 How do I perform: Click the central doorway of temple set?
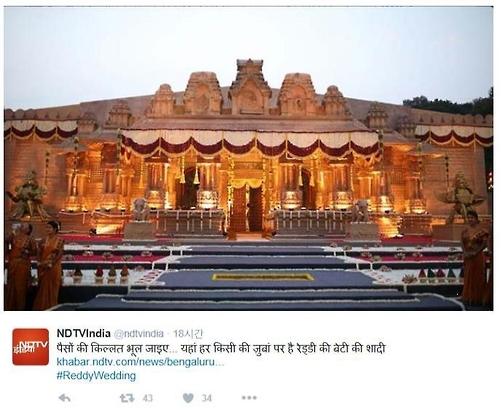[247, 208]
